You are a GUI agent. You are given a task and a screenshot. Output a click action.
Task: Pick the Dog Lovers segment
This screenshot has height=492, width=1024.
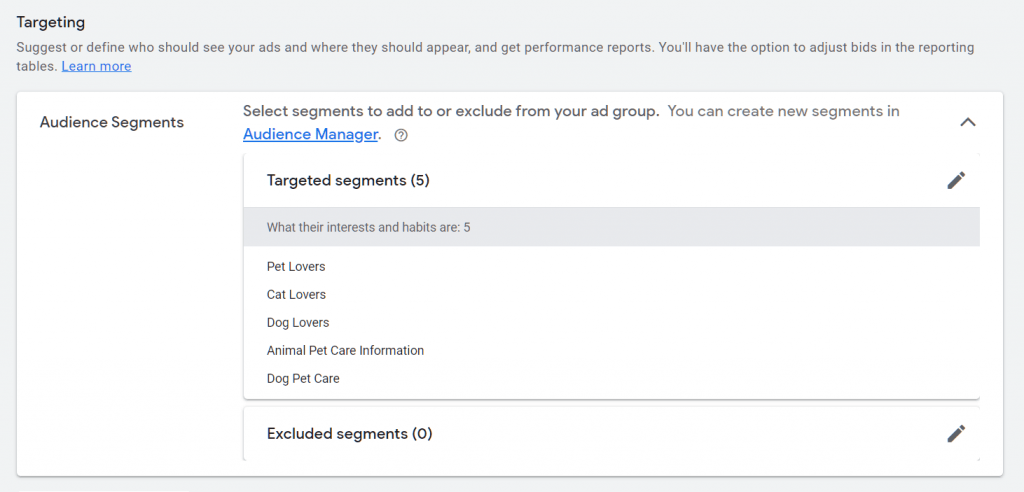point(298,323)
